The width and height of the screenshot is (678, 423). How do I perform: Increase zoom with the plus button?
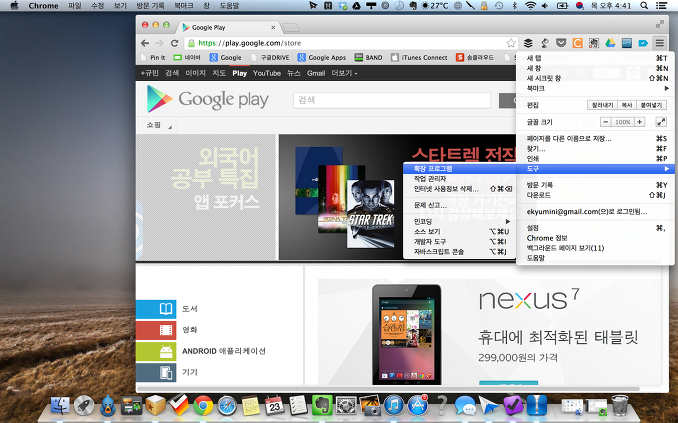point(639,122)
